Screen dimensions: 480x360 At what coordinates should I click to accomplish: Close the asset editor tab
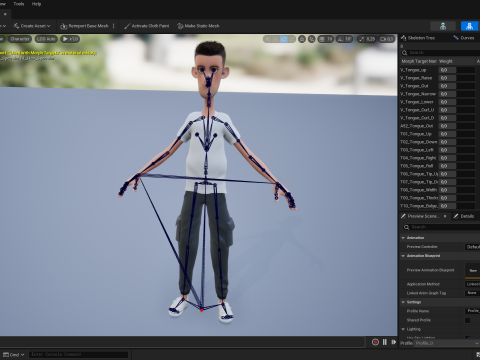pyautogui.click(x=5, y=14)
